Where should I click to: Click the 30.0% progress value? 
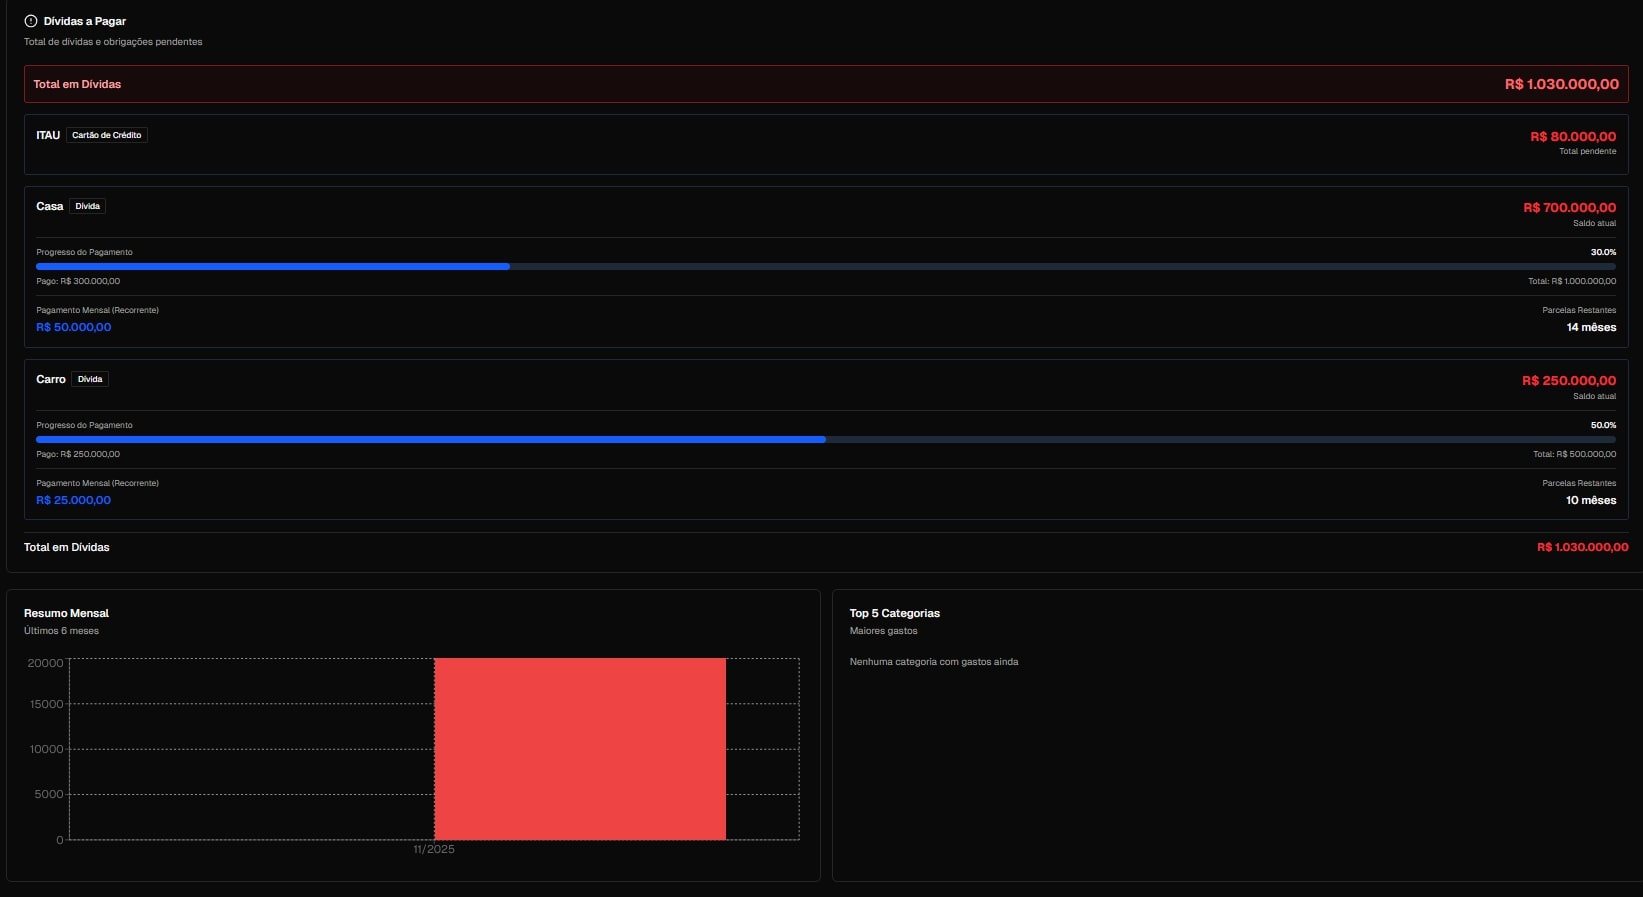tap(1603, 252)
